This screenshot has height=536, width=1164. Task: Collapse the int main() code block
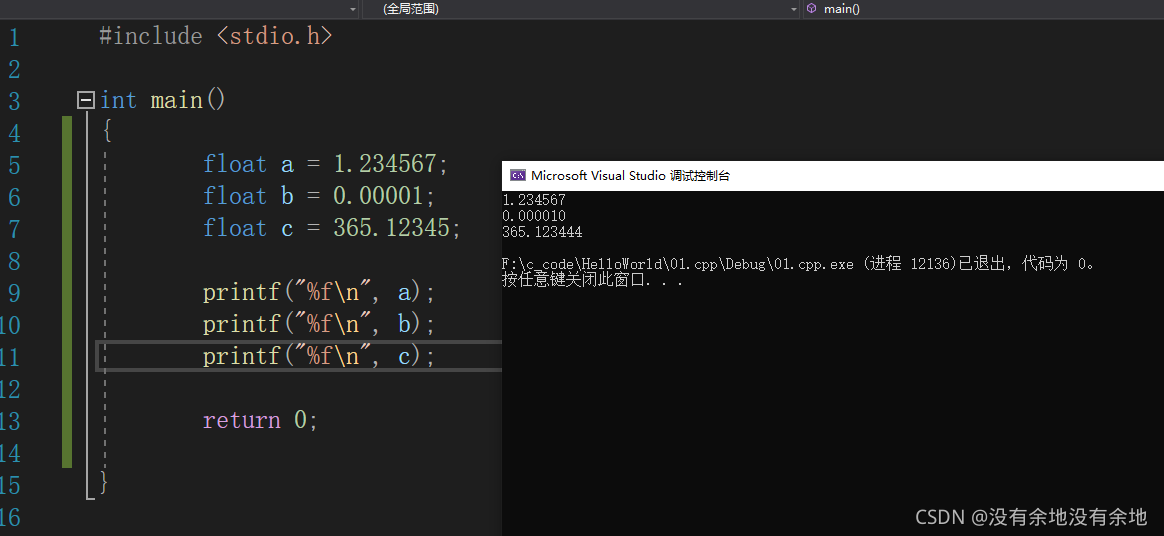pyautogui.click(x=86, y=99)
